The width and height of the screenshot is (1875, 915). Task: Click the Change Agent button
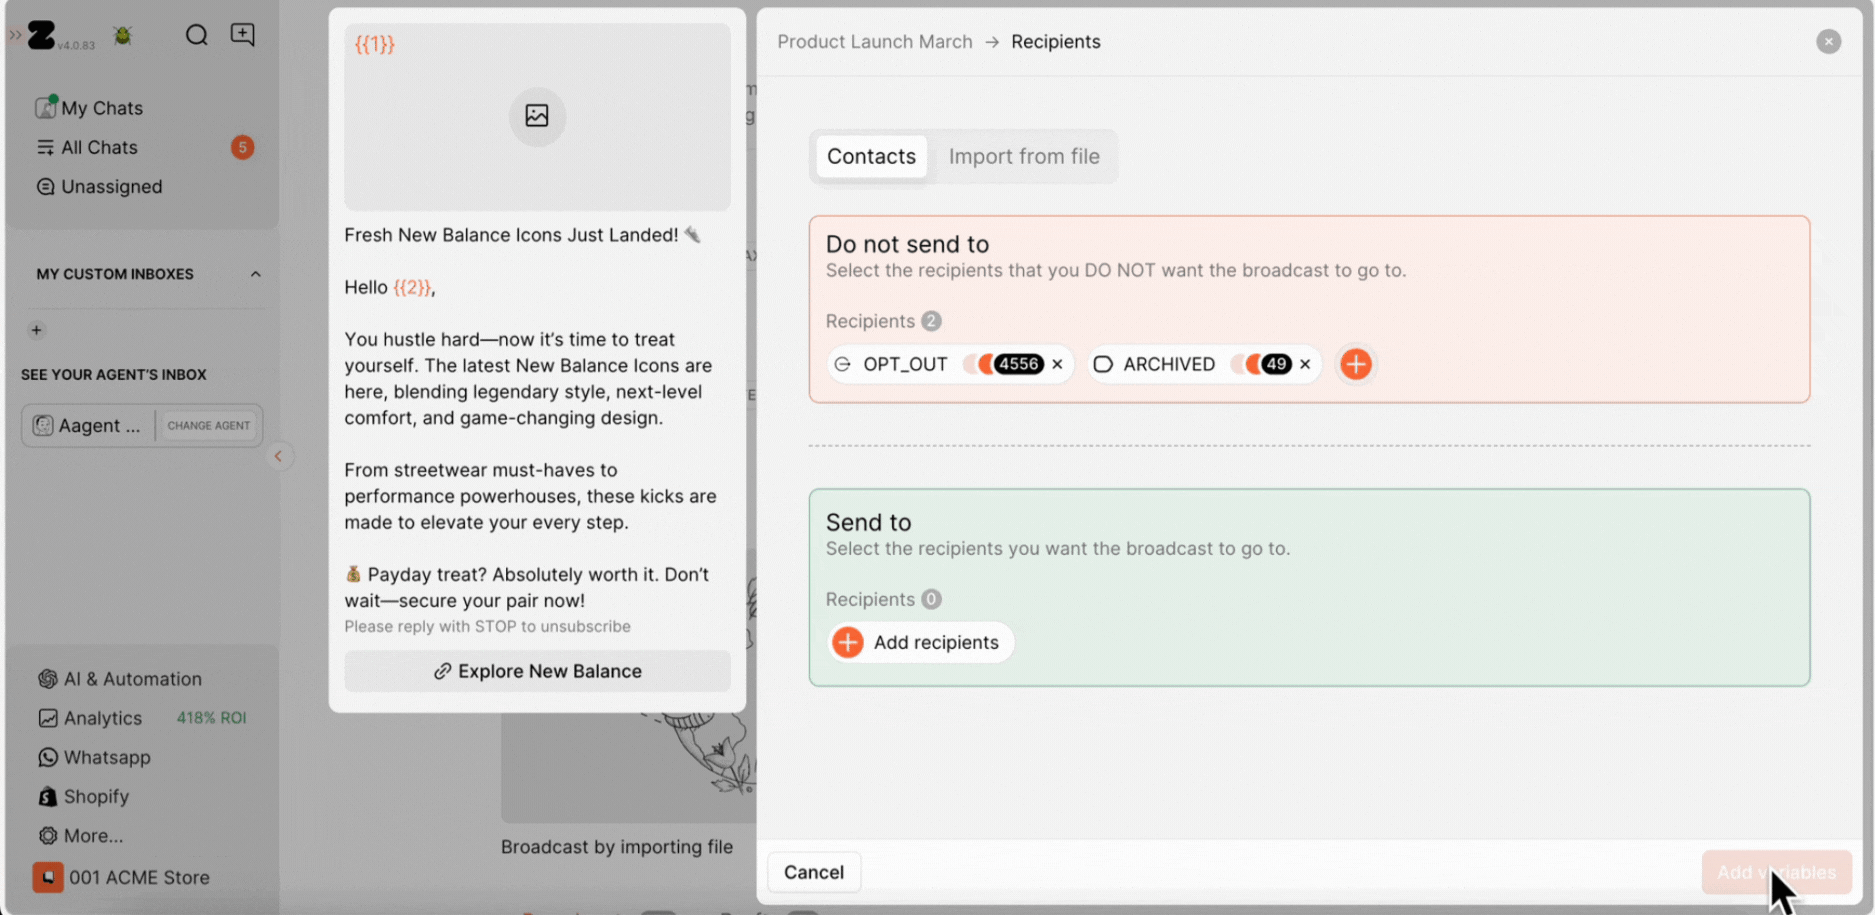(x=209, y=425)
